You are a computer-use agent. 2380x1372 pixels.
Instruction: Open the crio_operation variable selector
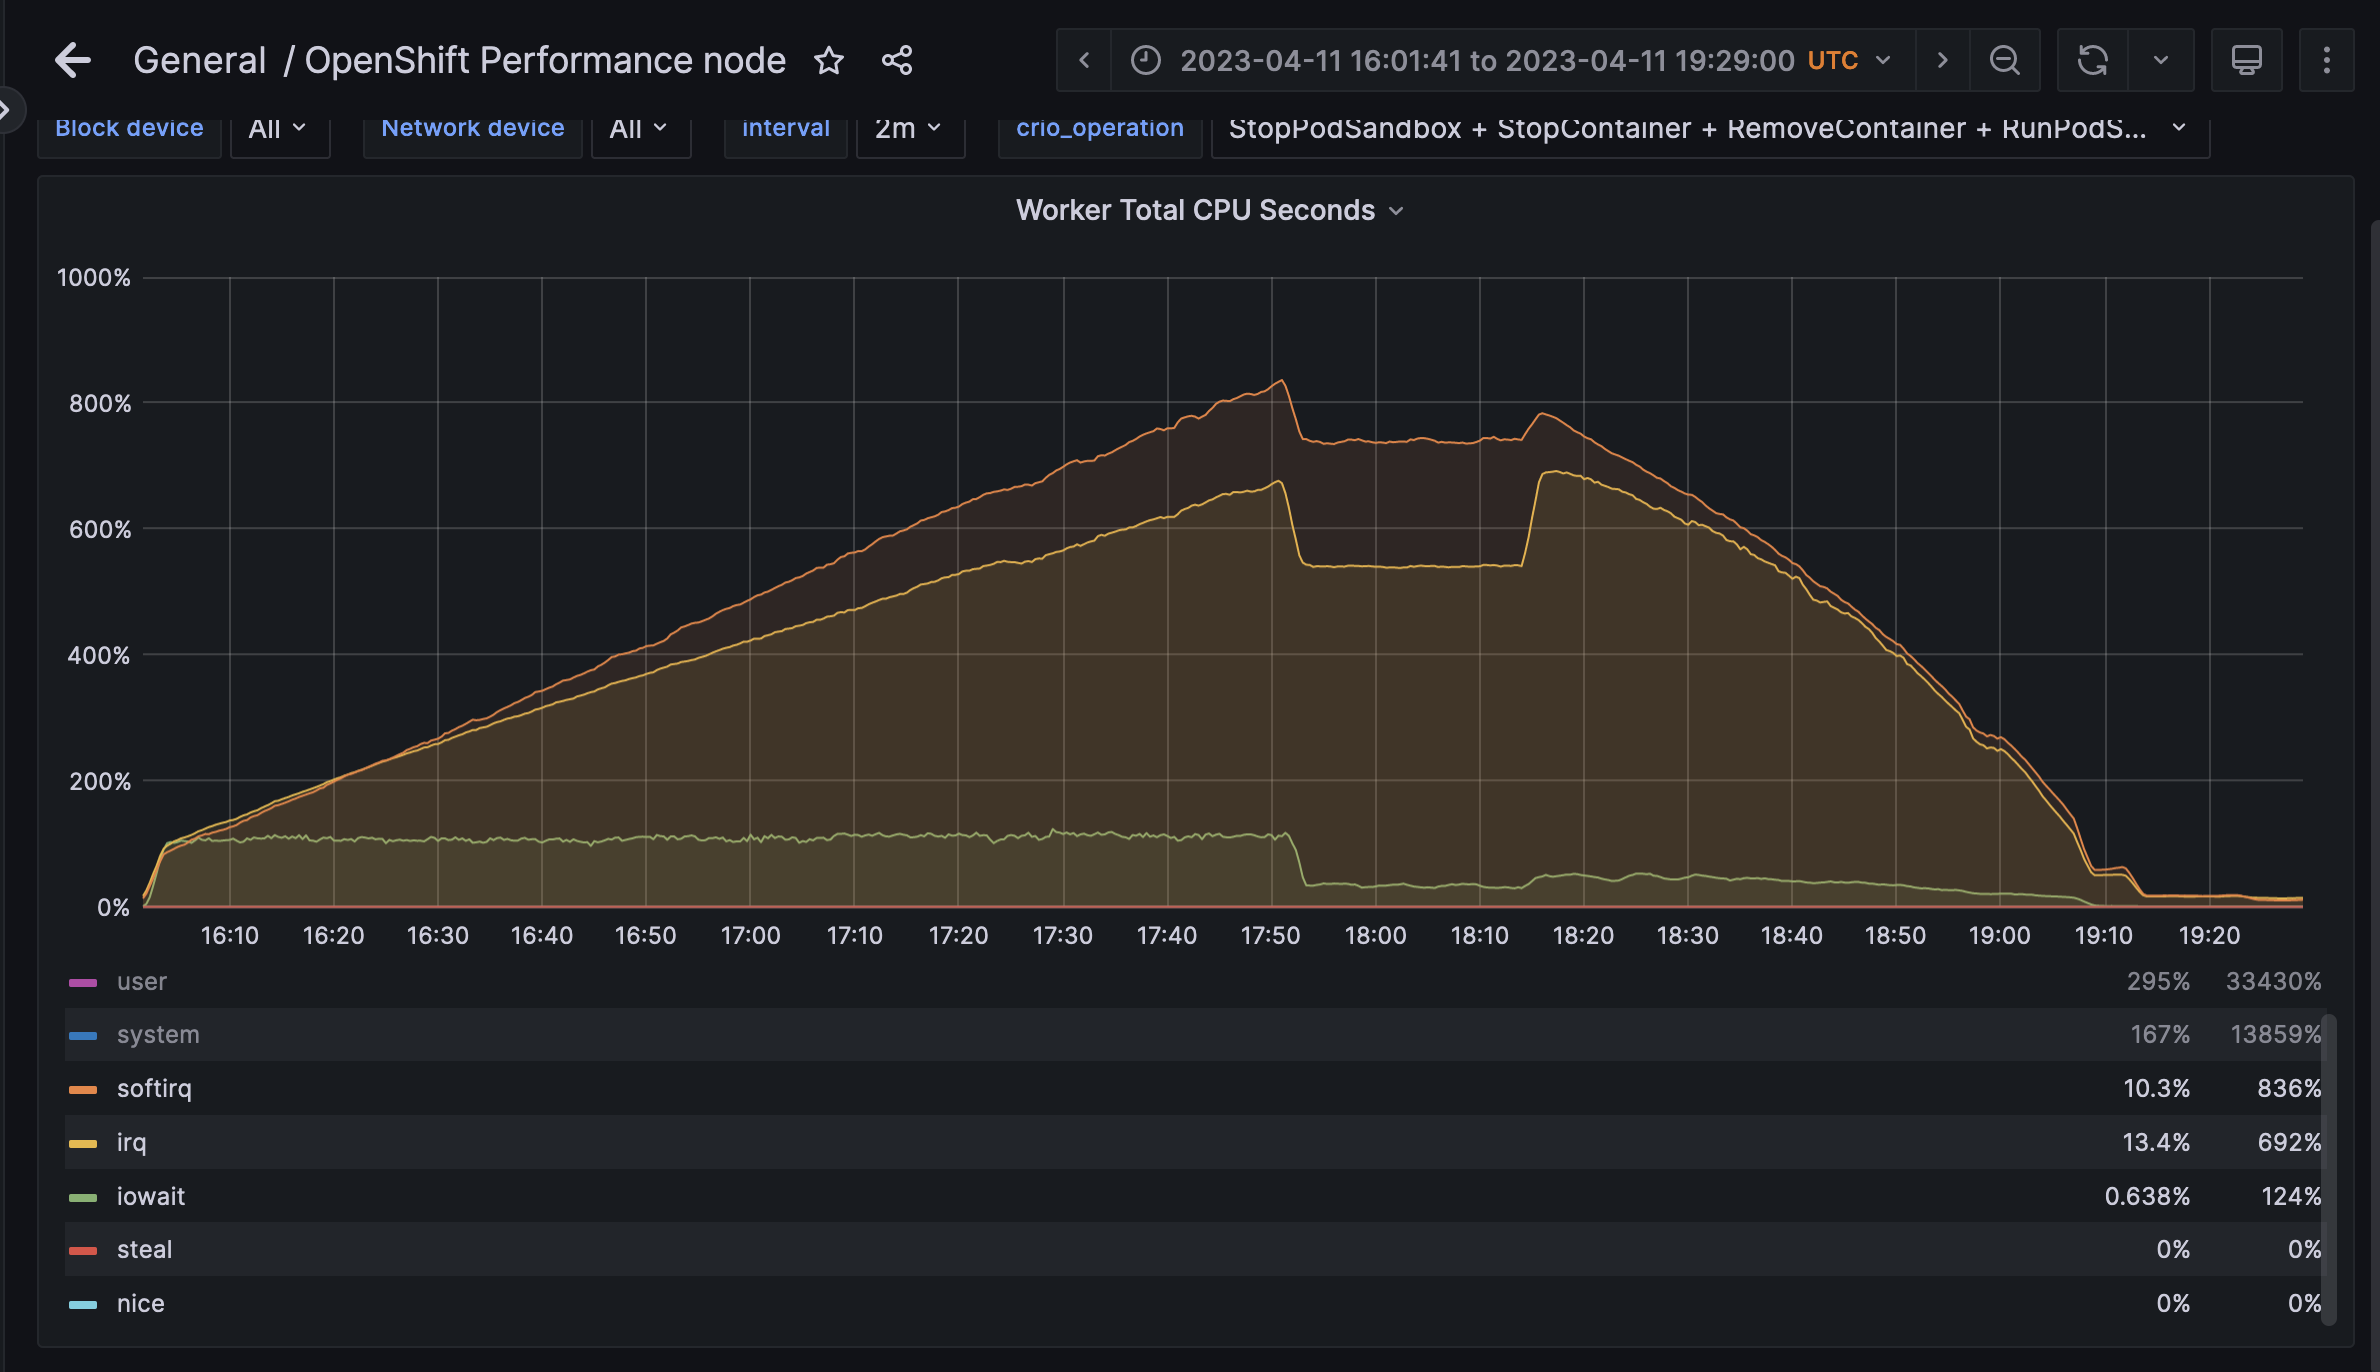tap(1708, 129)
